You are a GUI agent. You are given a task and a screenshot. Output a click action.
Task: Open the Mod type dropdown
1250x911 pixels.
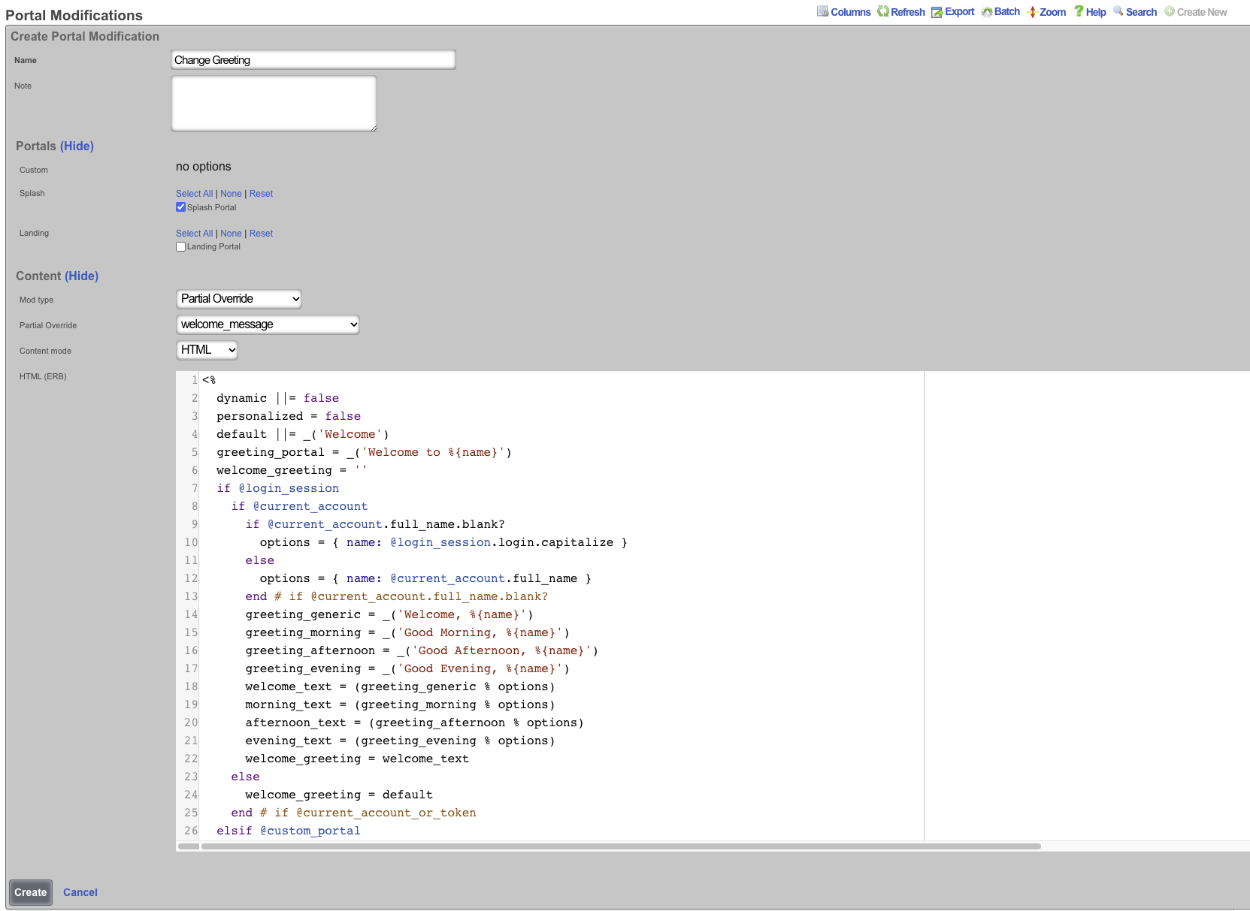coord(239,299)
